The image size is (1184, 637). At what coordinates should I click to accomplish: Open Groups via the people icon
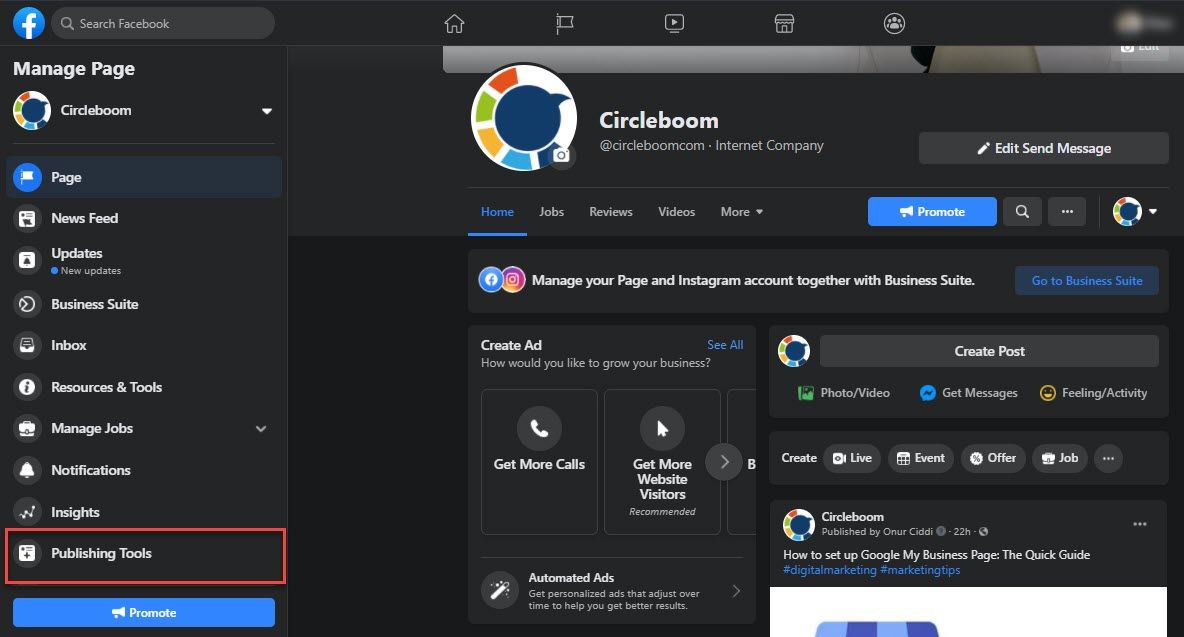(x=894, y=22)
